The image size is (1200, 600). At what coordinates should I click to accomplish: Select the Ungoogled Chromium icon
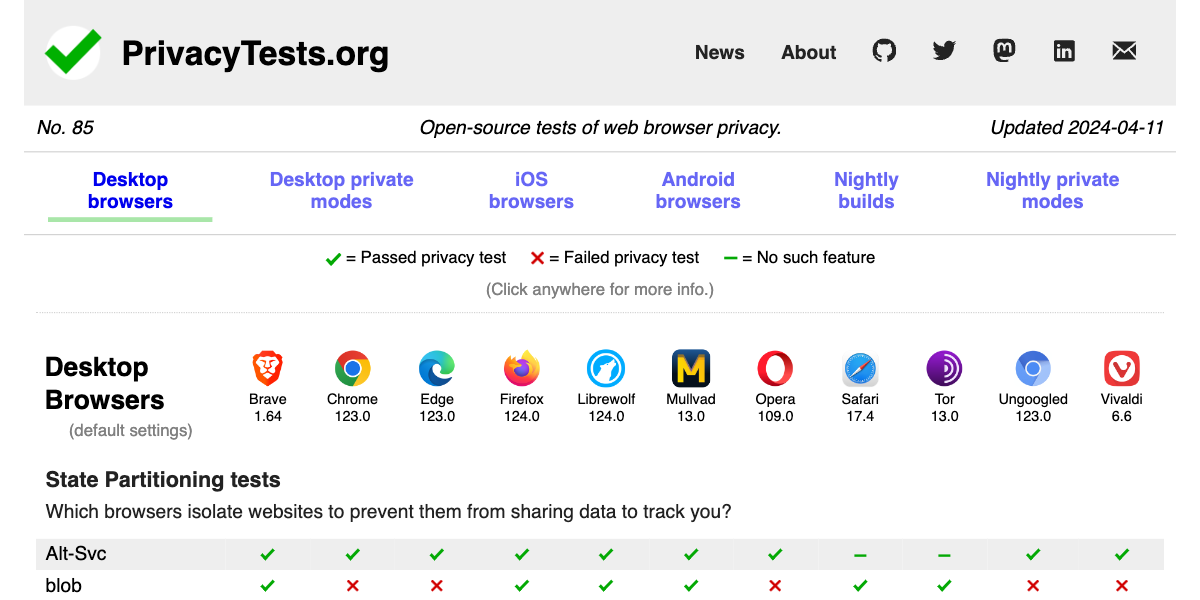pos(1033,369)
